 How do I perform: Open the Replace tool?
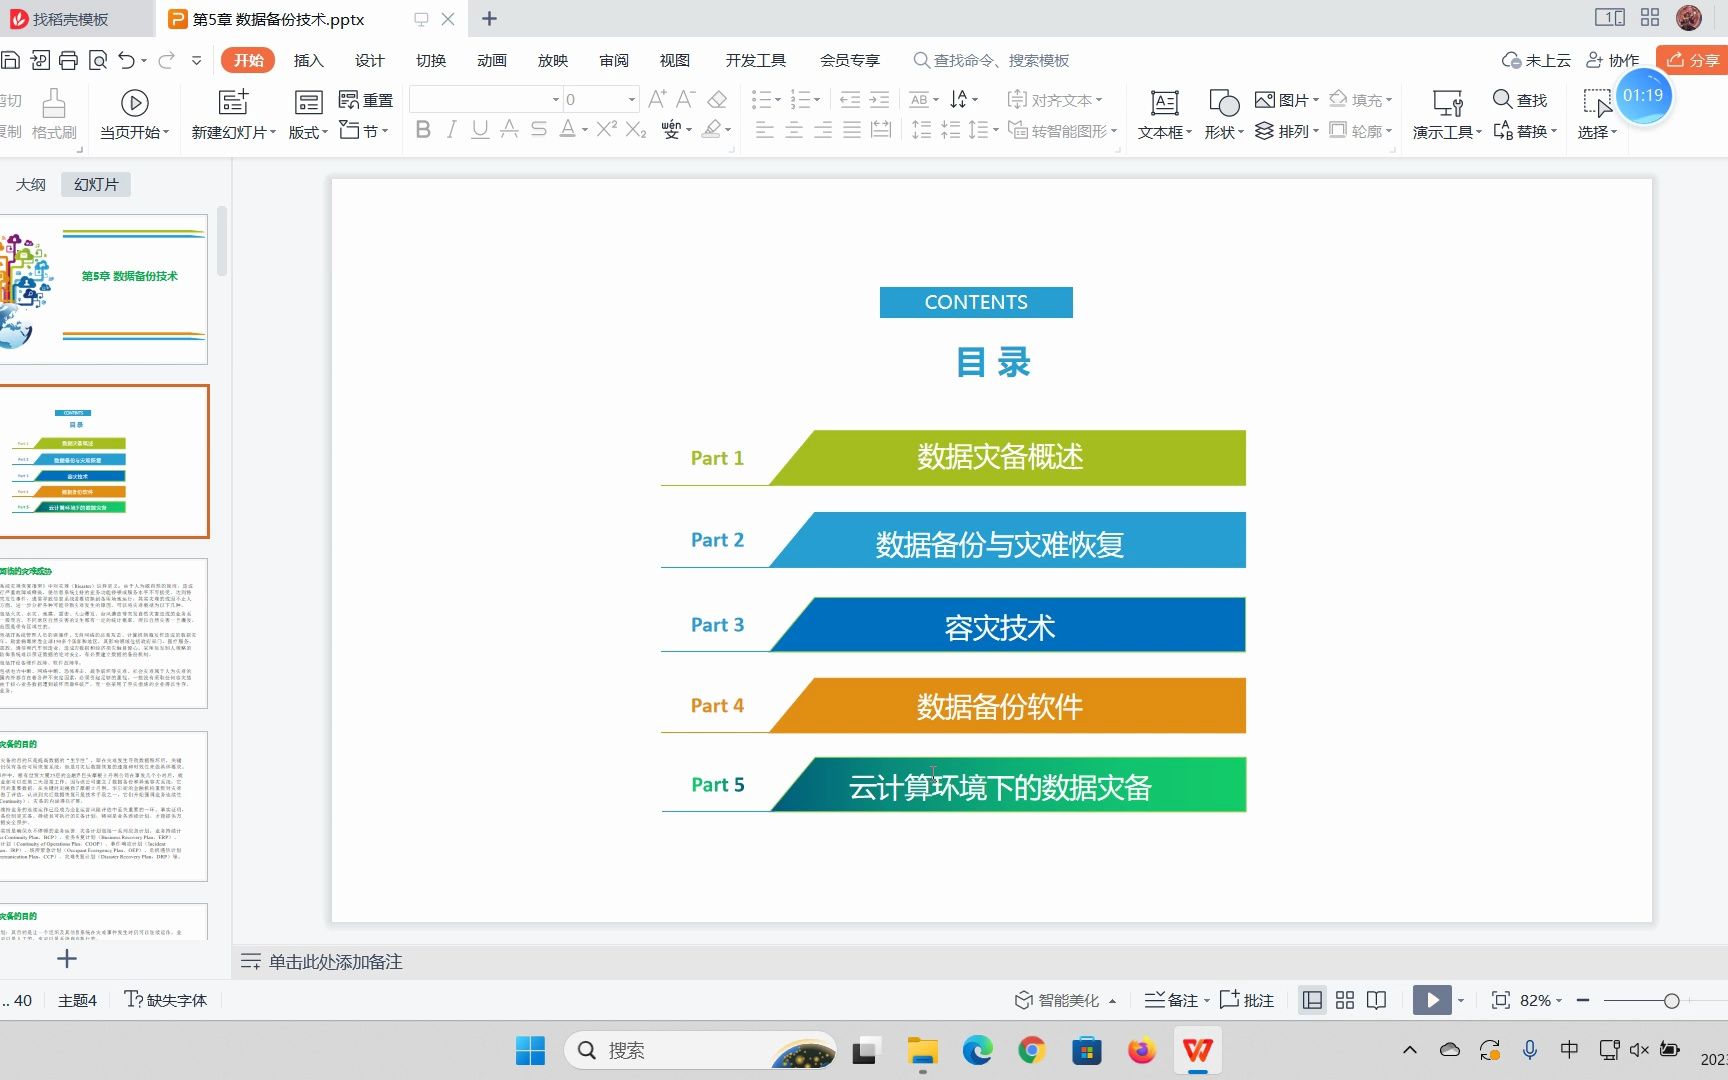pos(1524,131)
